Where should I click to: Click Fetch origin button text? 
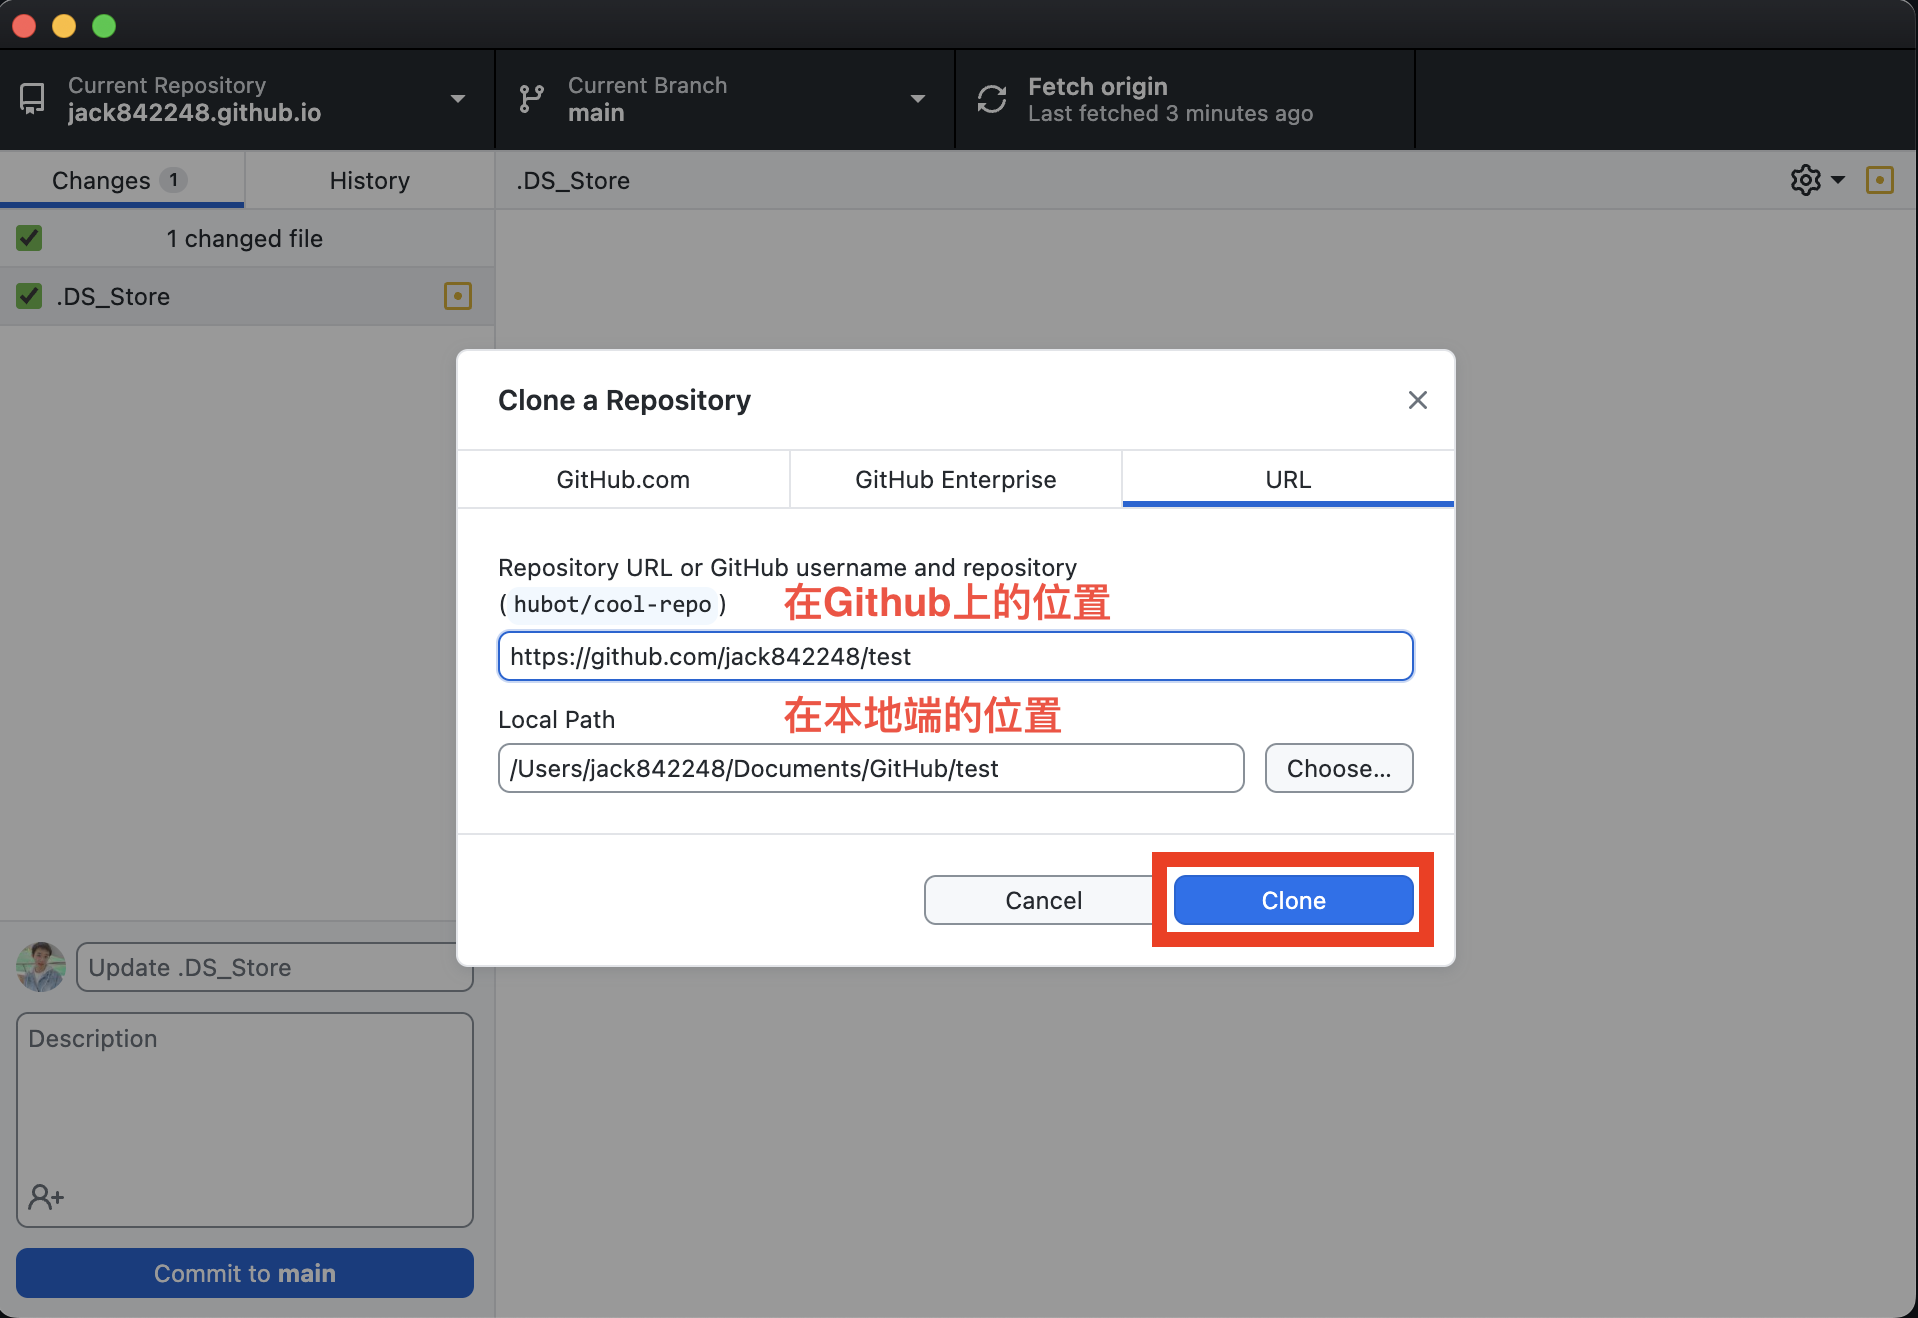1097,86
